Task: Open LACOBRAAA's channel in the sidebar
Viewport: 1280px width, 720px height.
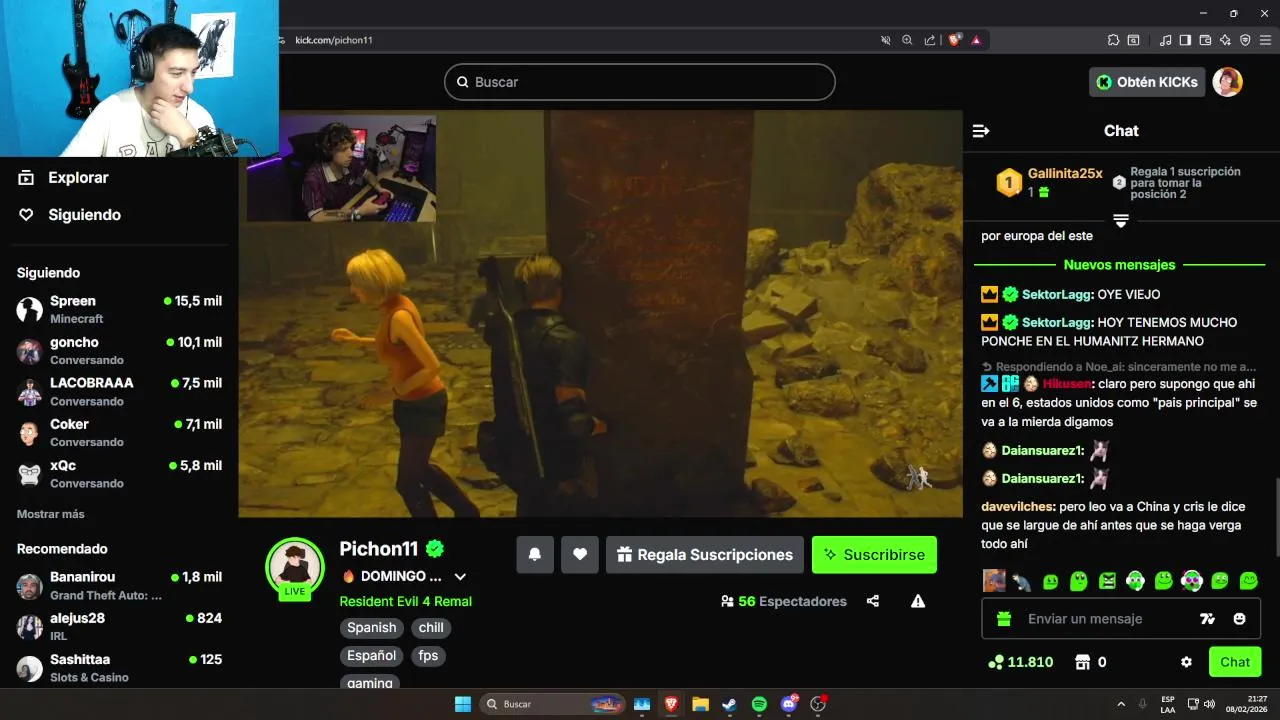Action: pos(119,391)
